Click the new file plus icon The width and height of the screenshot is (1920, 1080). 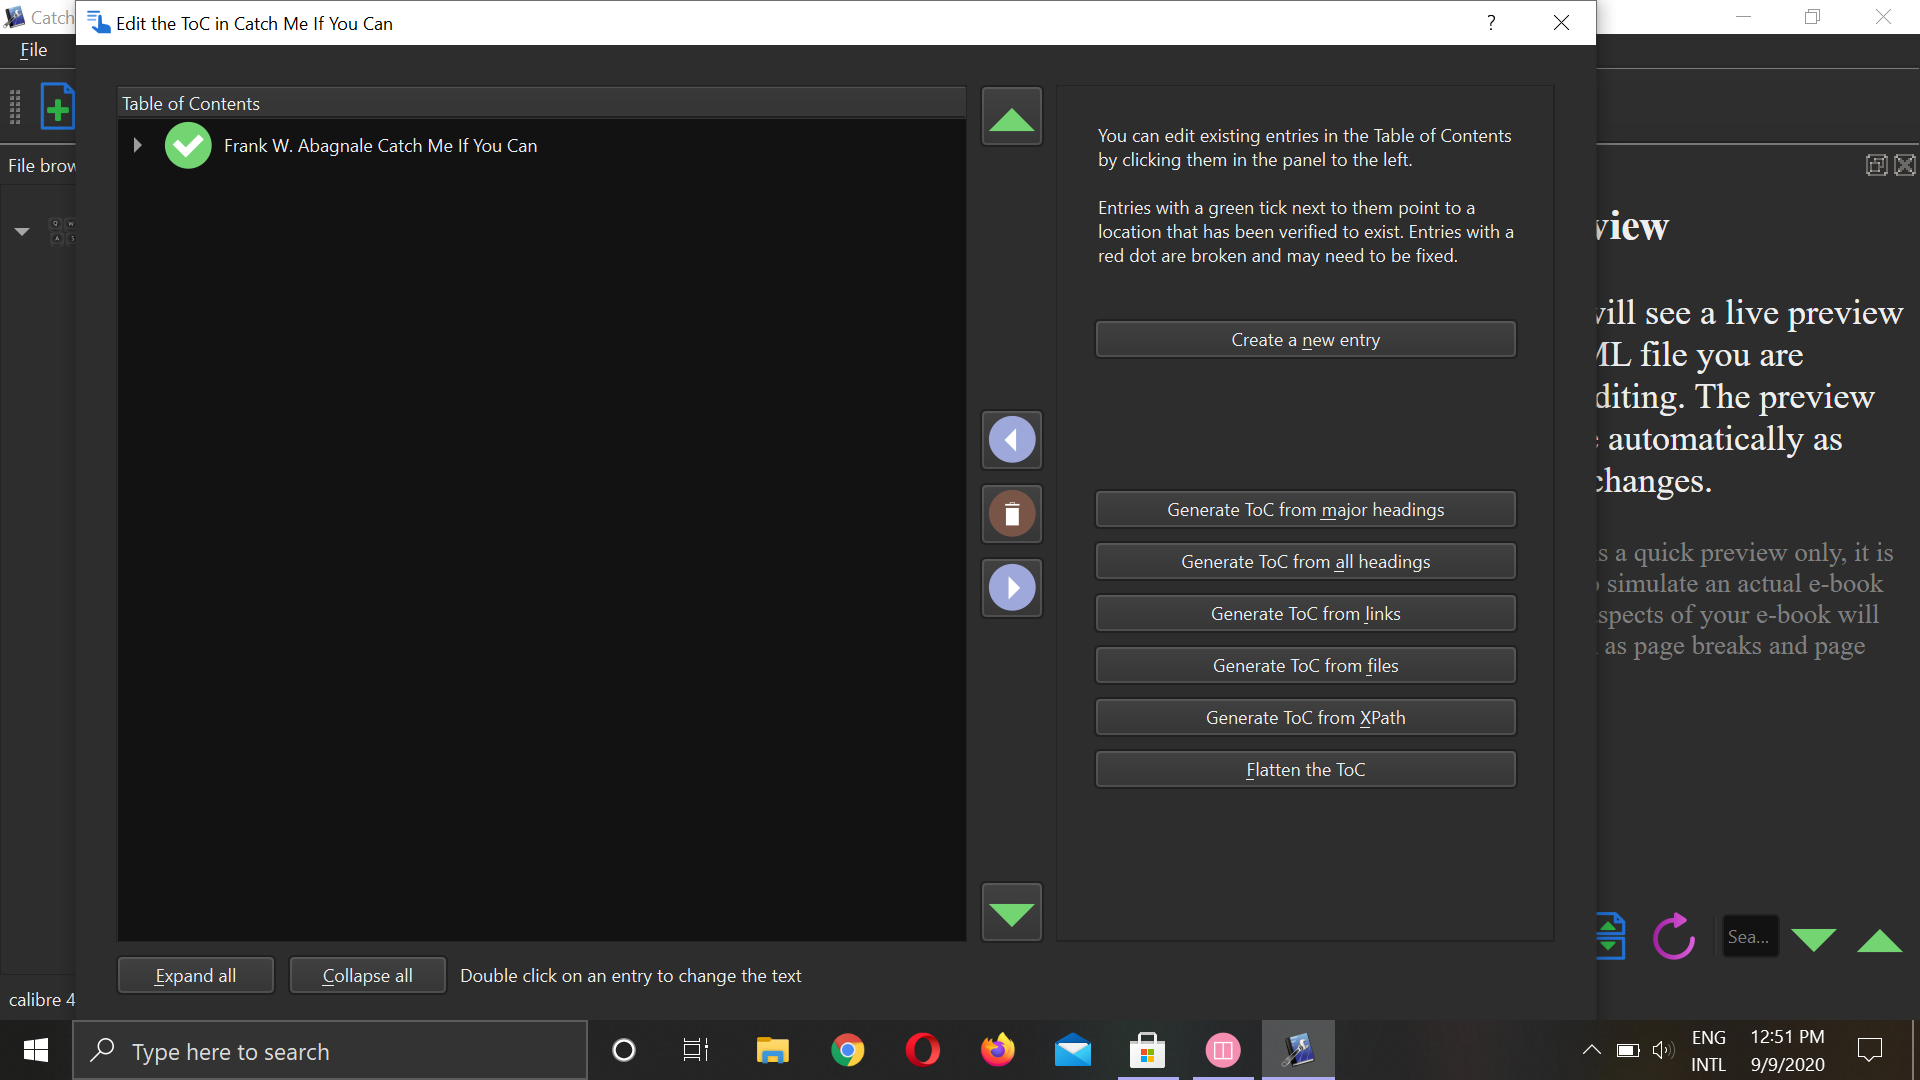click(x=57, y=106)
